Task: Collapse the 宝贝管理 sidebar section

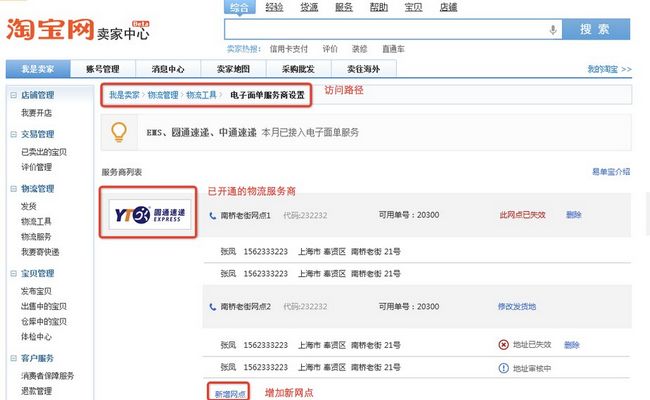Action: pyautogui.click(x=13, y=273)
